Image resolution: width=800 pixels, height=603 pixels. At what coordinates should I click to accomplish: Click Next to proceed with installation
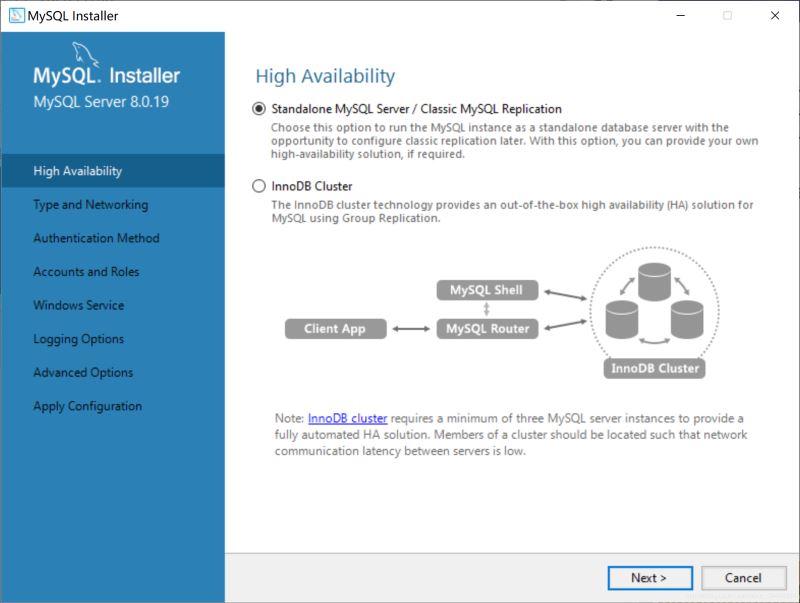[x=650, y=578]
